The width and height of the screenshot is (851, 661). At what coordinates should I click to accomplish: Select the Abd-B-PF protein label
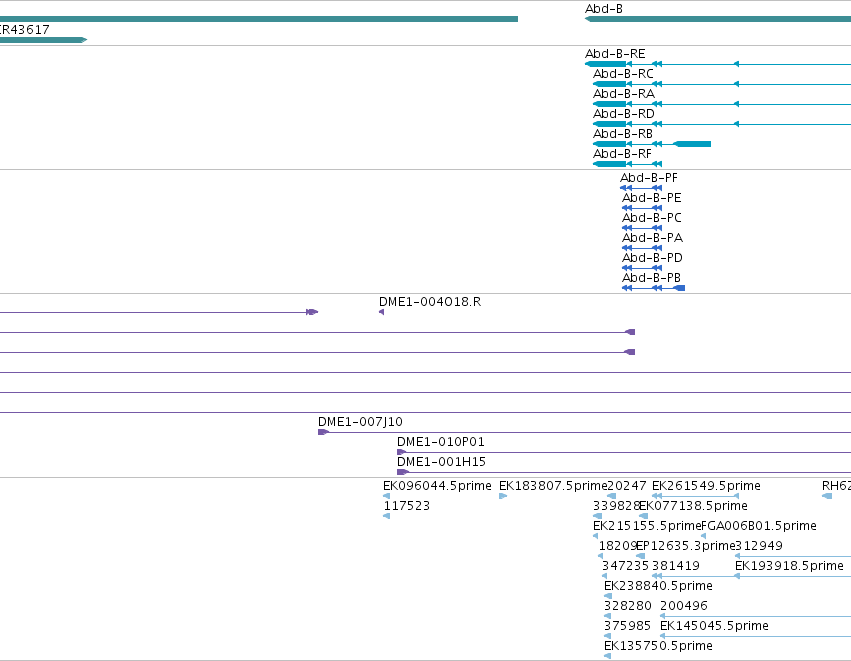click(x=649, y=178)
